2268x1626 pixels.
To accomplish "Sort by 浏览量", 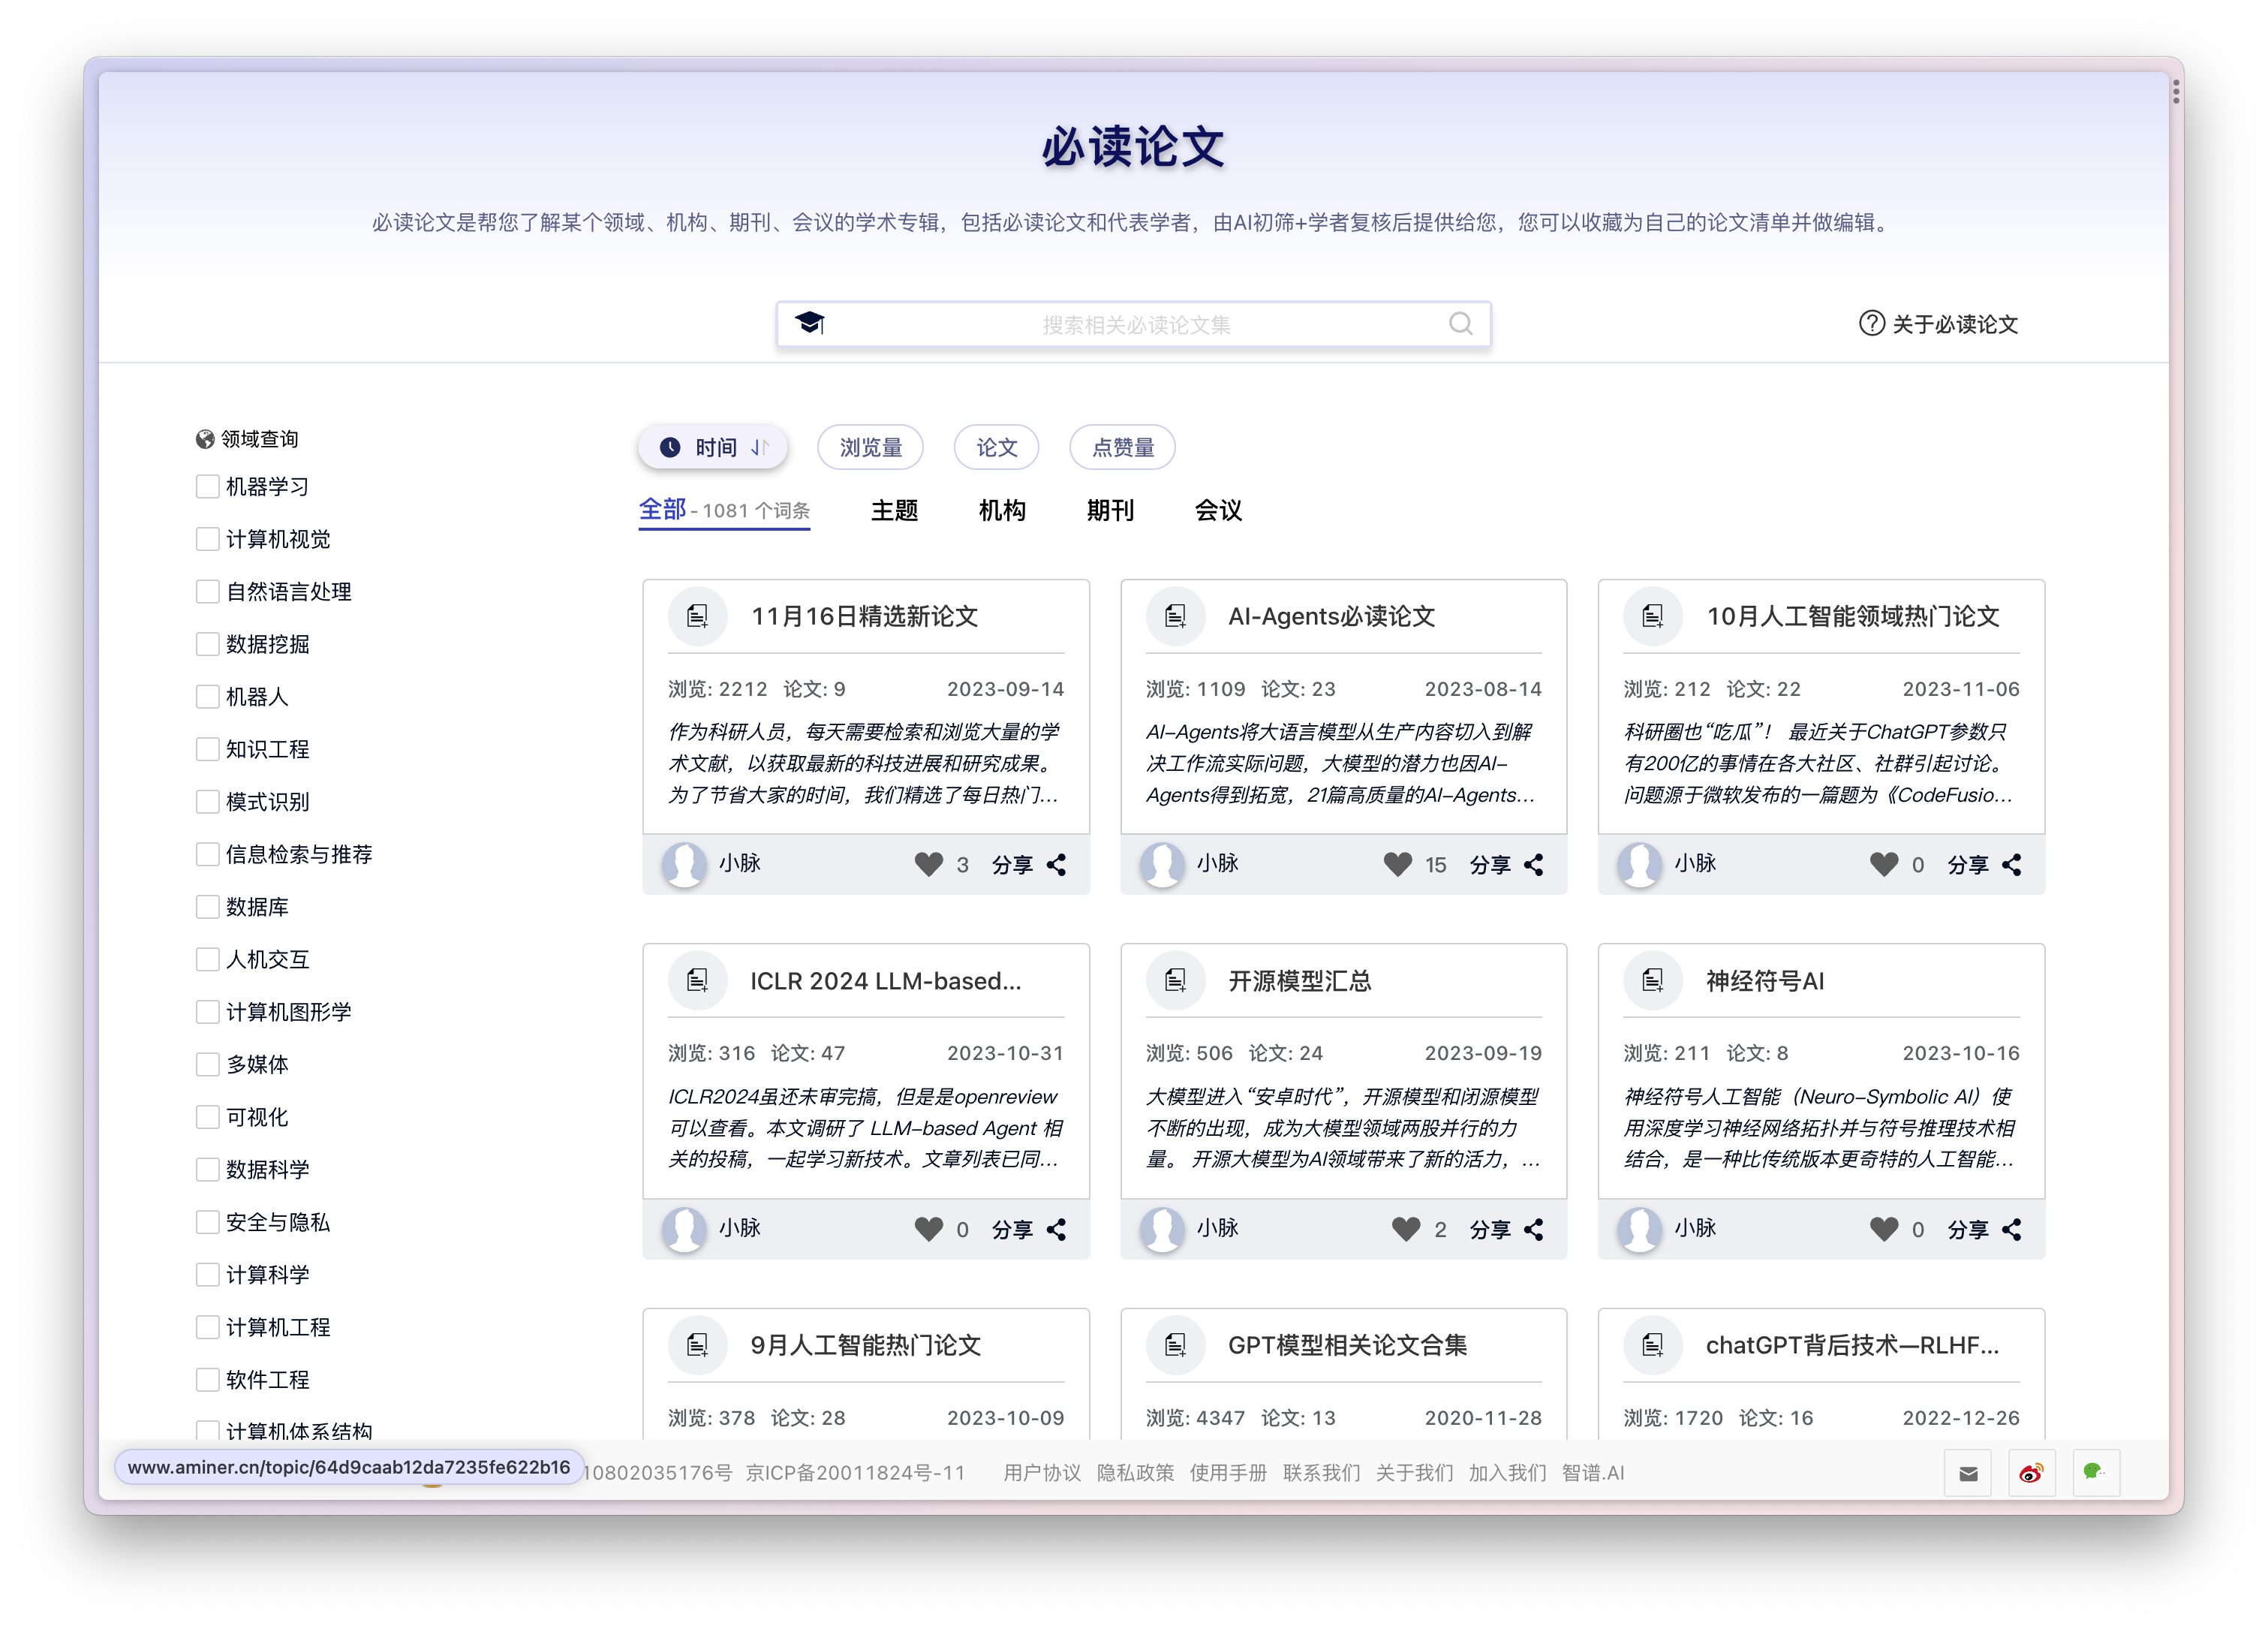I will 870,447.
